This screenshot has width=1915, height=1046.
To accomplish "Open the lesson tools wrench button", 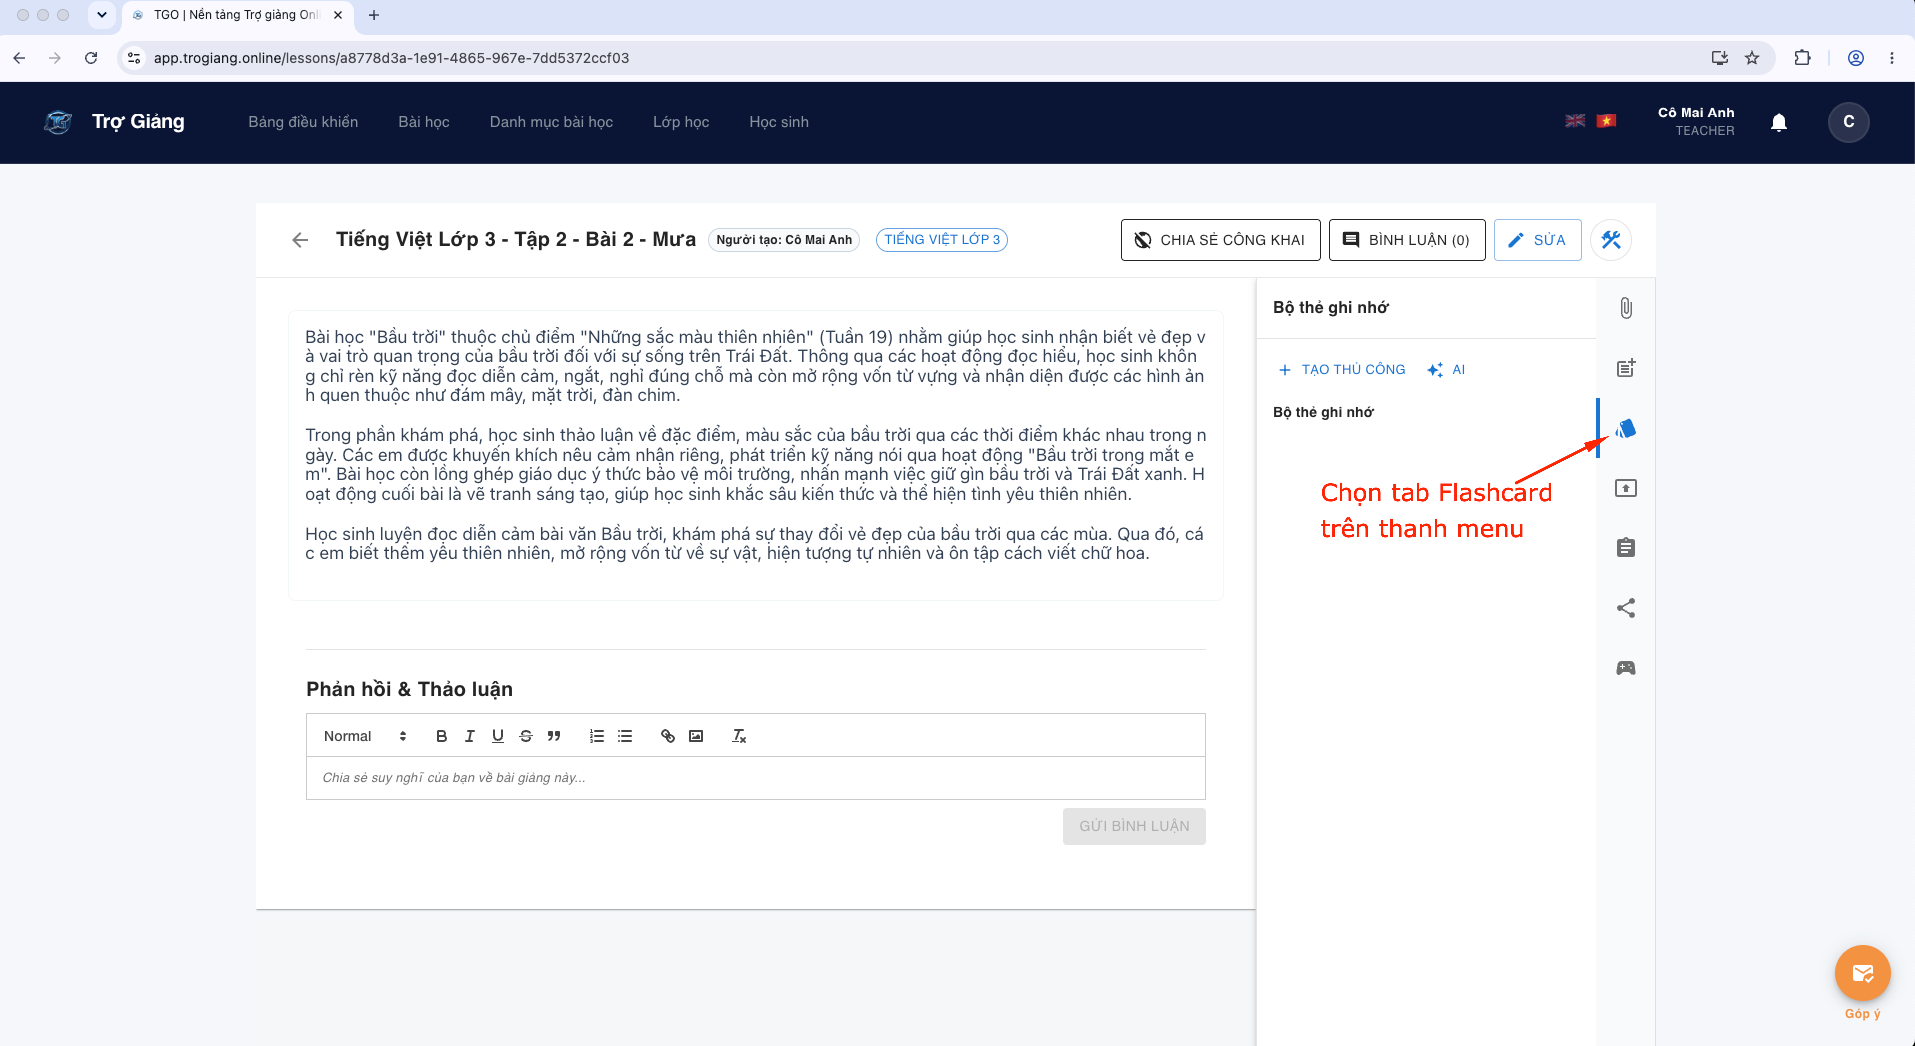I will (x=1611, y=240).
